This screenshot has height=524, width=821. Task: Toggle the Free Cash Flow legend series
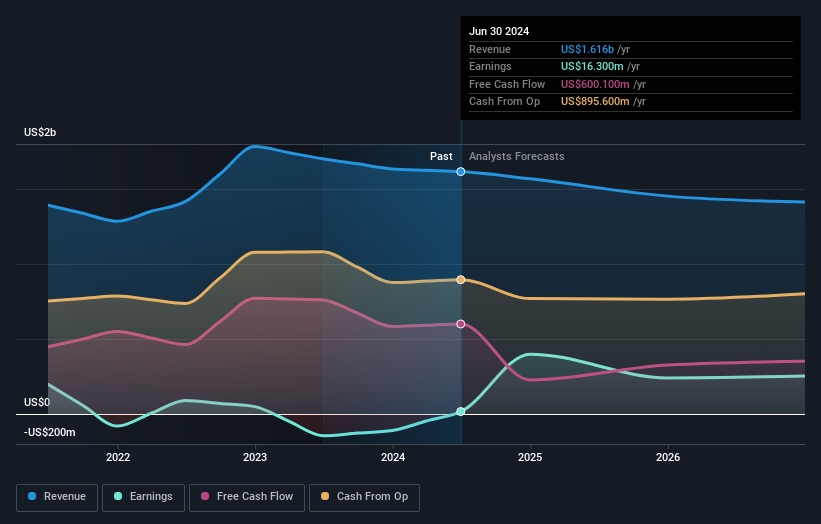(247, 497)
